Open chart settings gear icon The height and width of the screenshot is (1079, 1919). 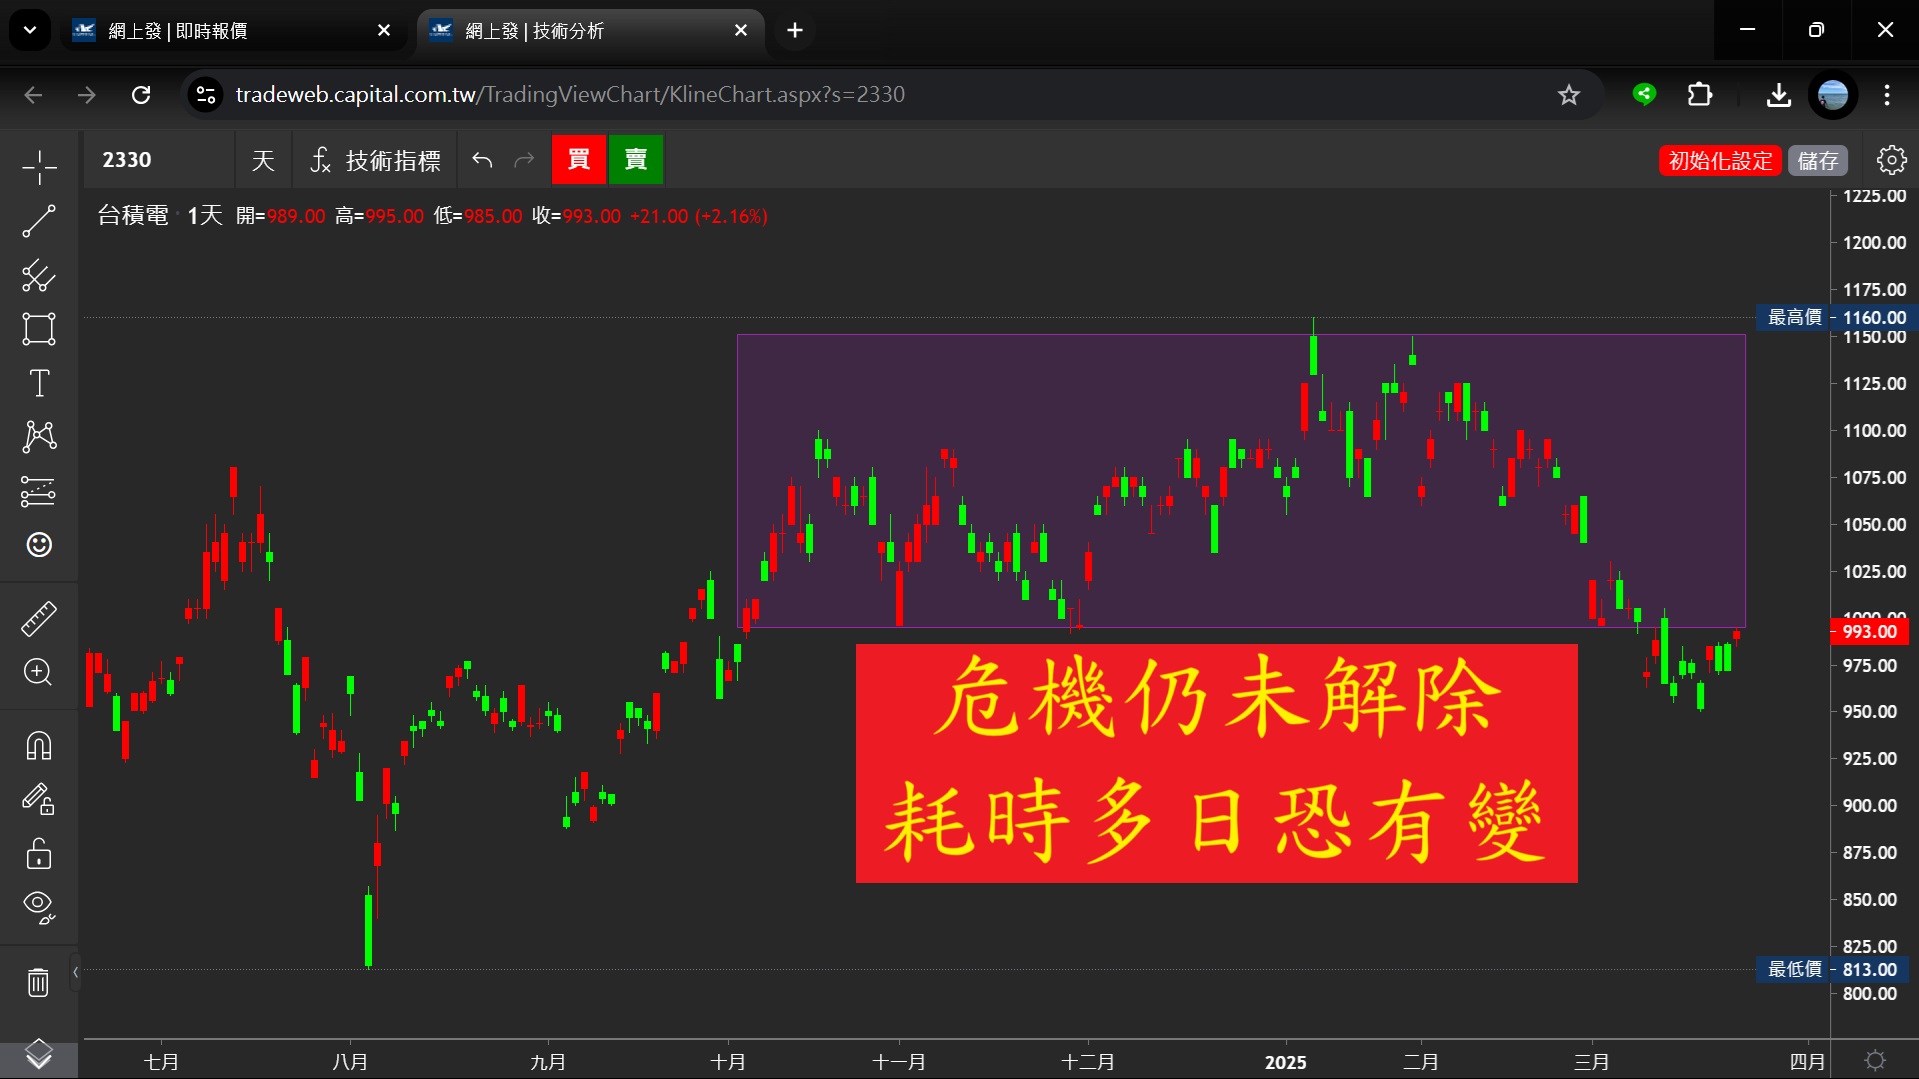click(x=1891, y=160)
